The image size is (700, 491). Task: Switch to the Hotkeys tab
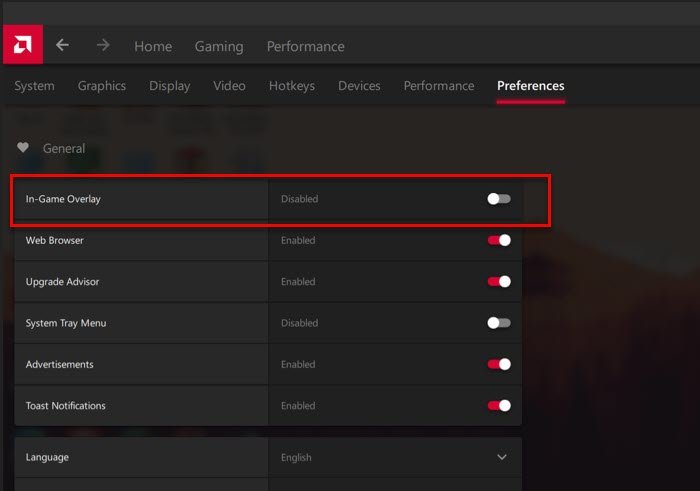(x=292, y=86)
